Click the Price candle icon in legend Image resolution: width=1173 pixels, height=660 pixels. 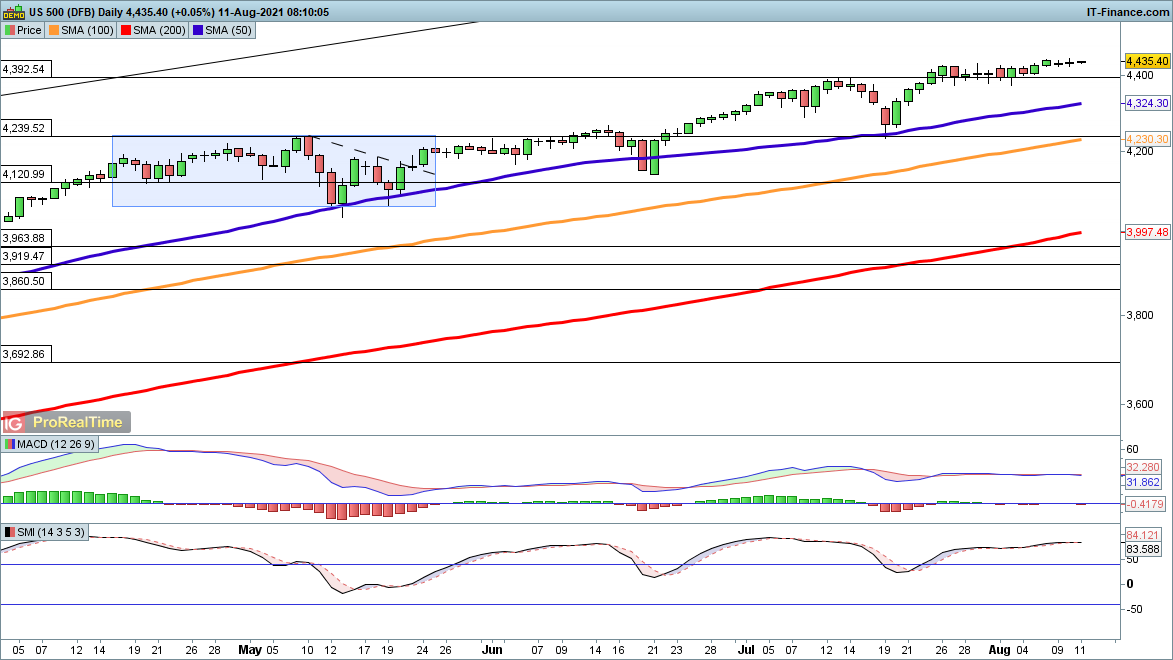[x=9, y=30]
